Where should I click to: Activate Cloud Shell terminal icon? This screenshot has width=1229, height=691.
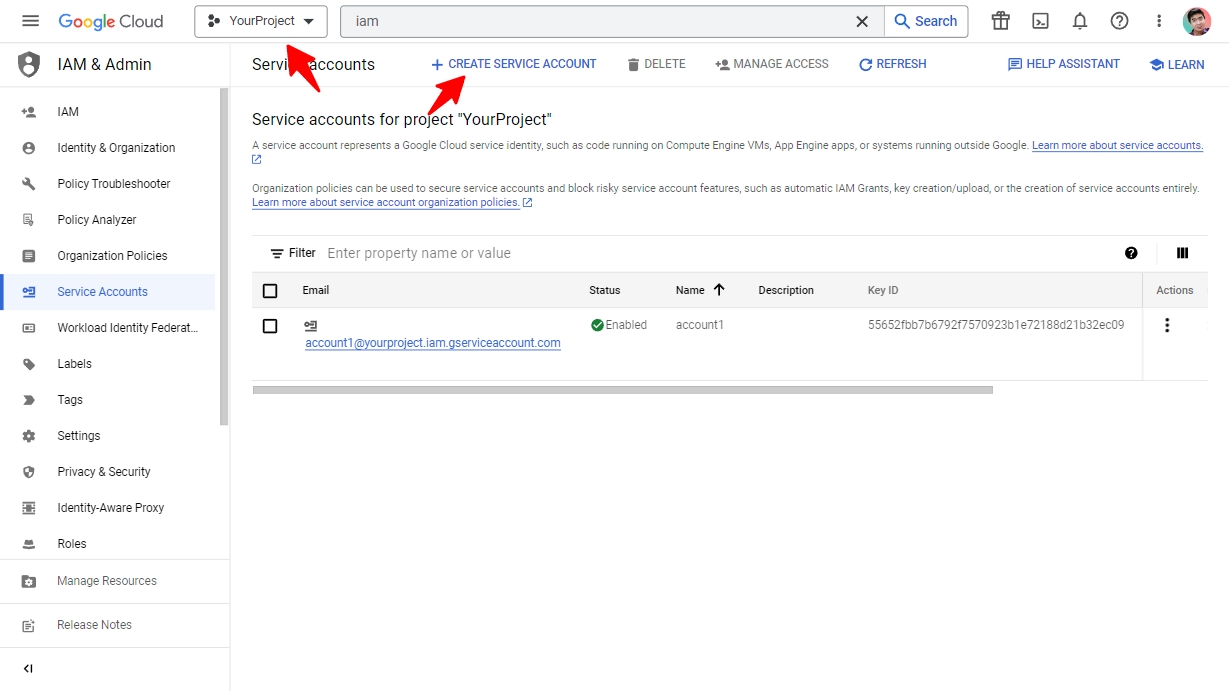pyautogui.click(x=1040, y=21)
